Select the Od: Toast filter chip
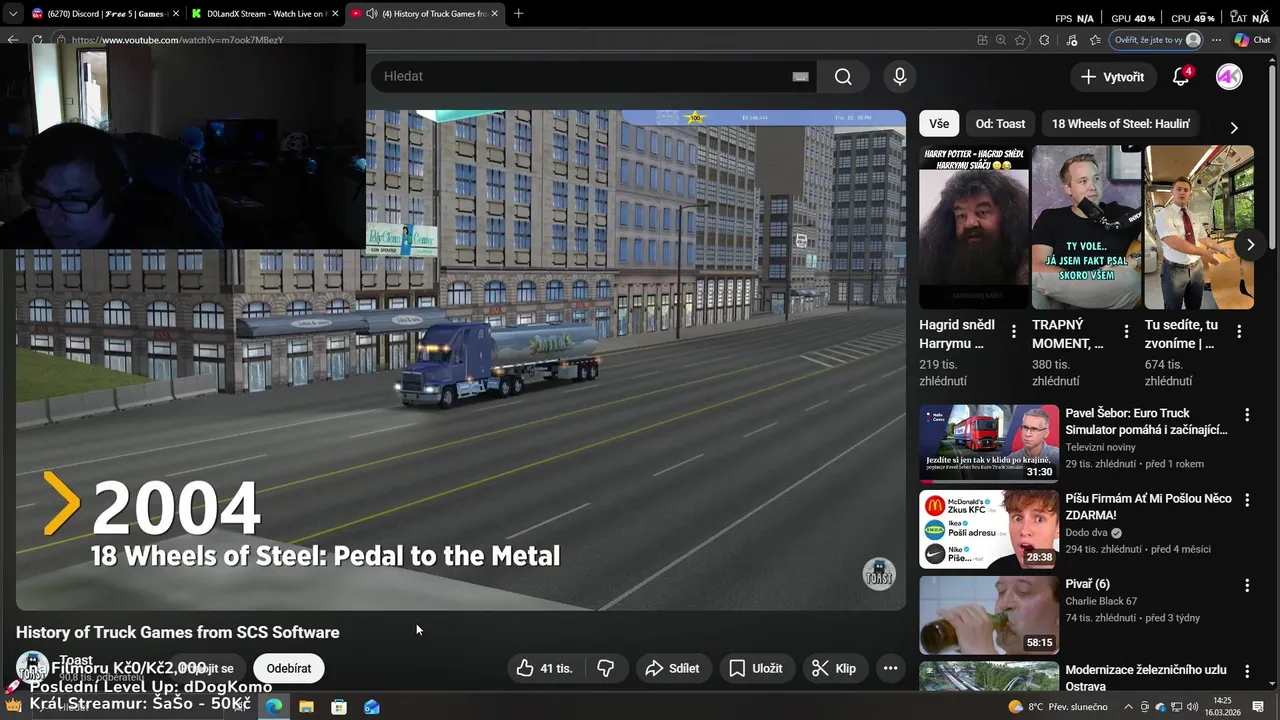The width and height of the screenshot is (1280, 720). click(1000, 124)
